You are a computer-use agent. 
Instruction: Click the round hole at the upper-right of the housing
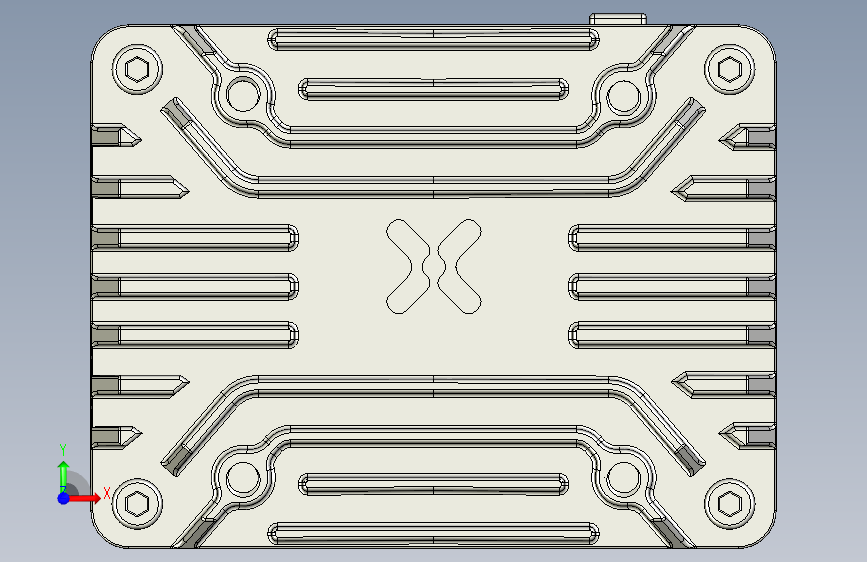(x=624, y=96)
